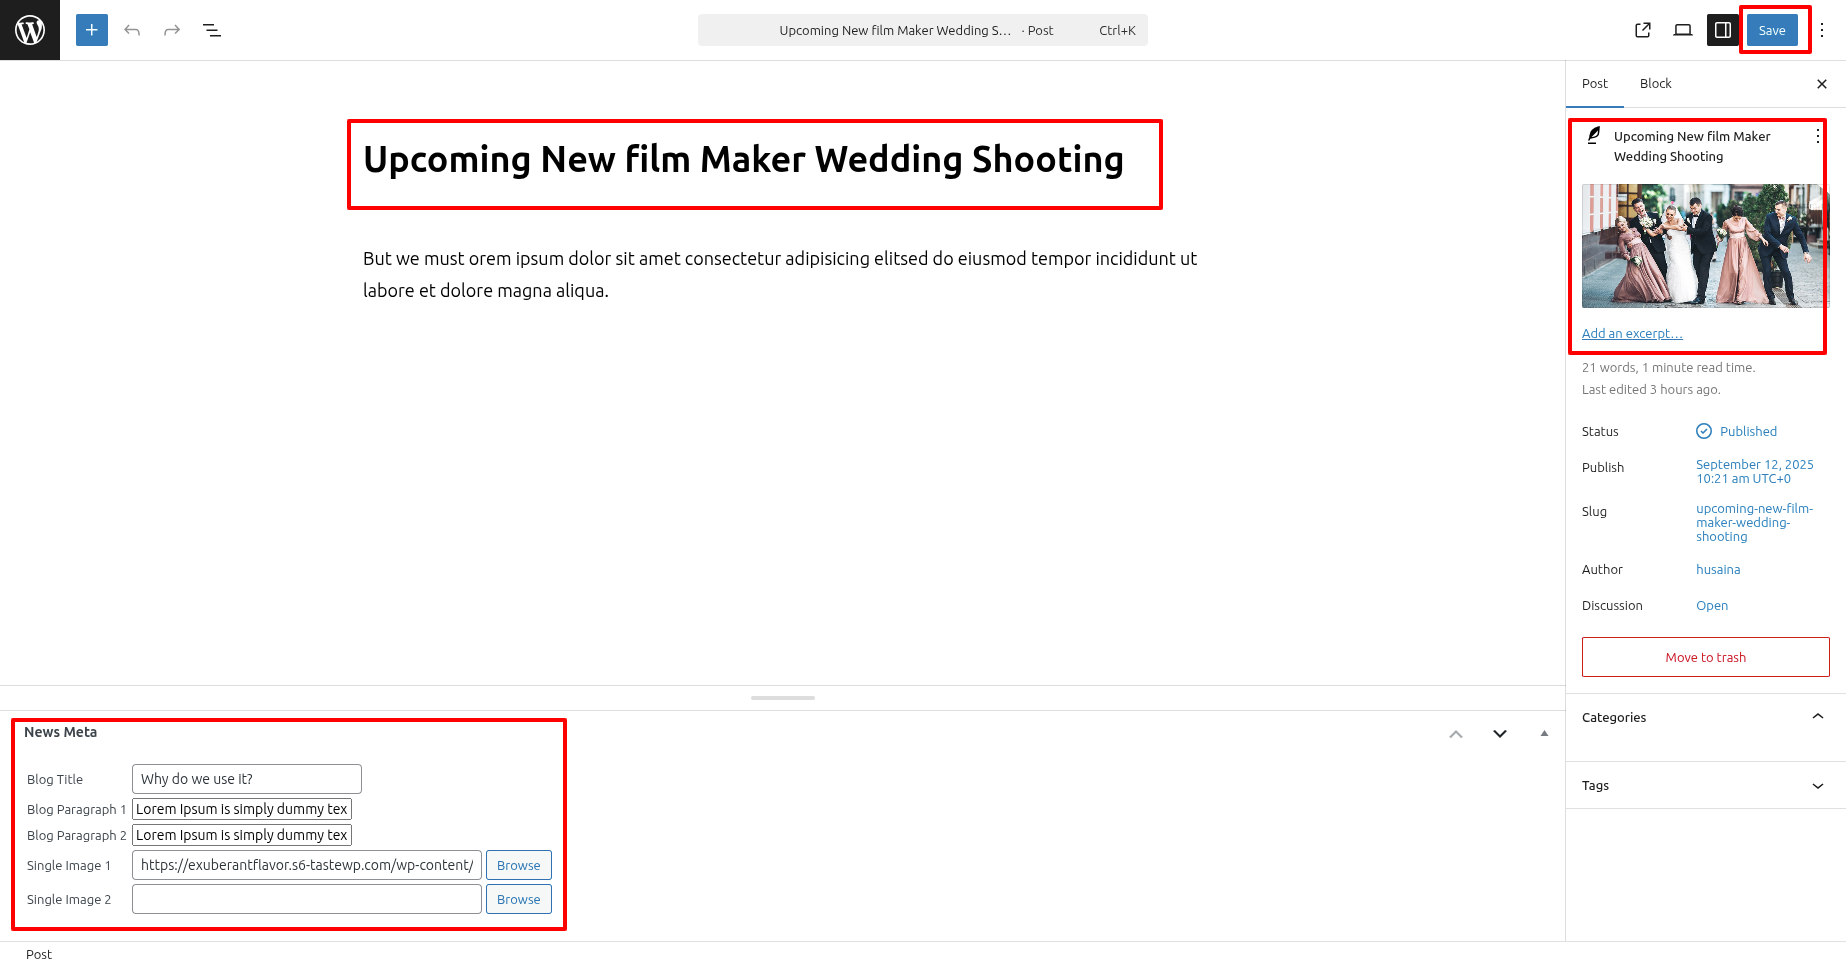Toggle the Settings sidebar panel icon

pyautogui.click(x=1723, y=30)
